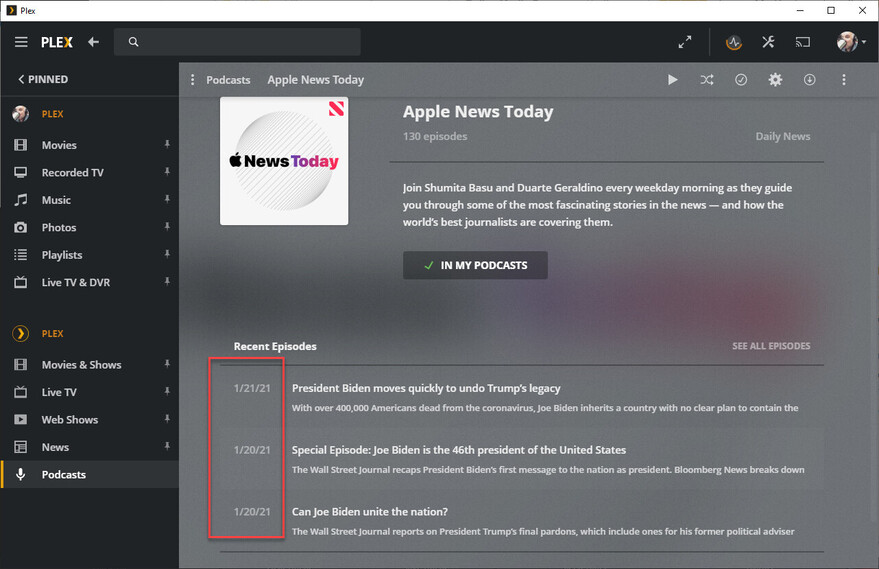Open Live TV & DVR

point(76,283)
